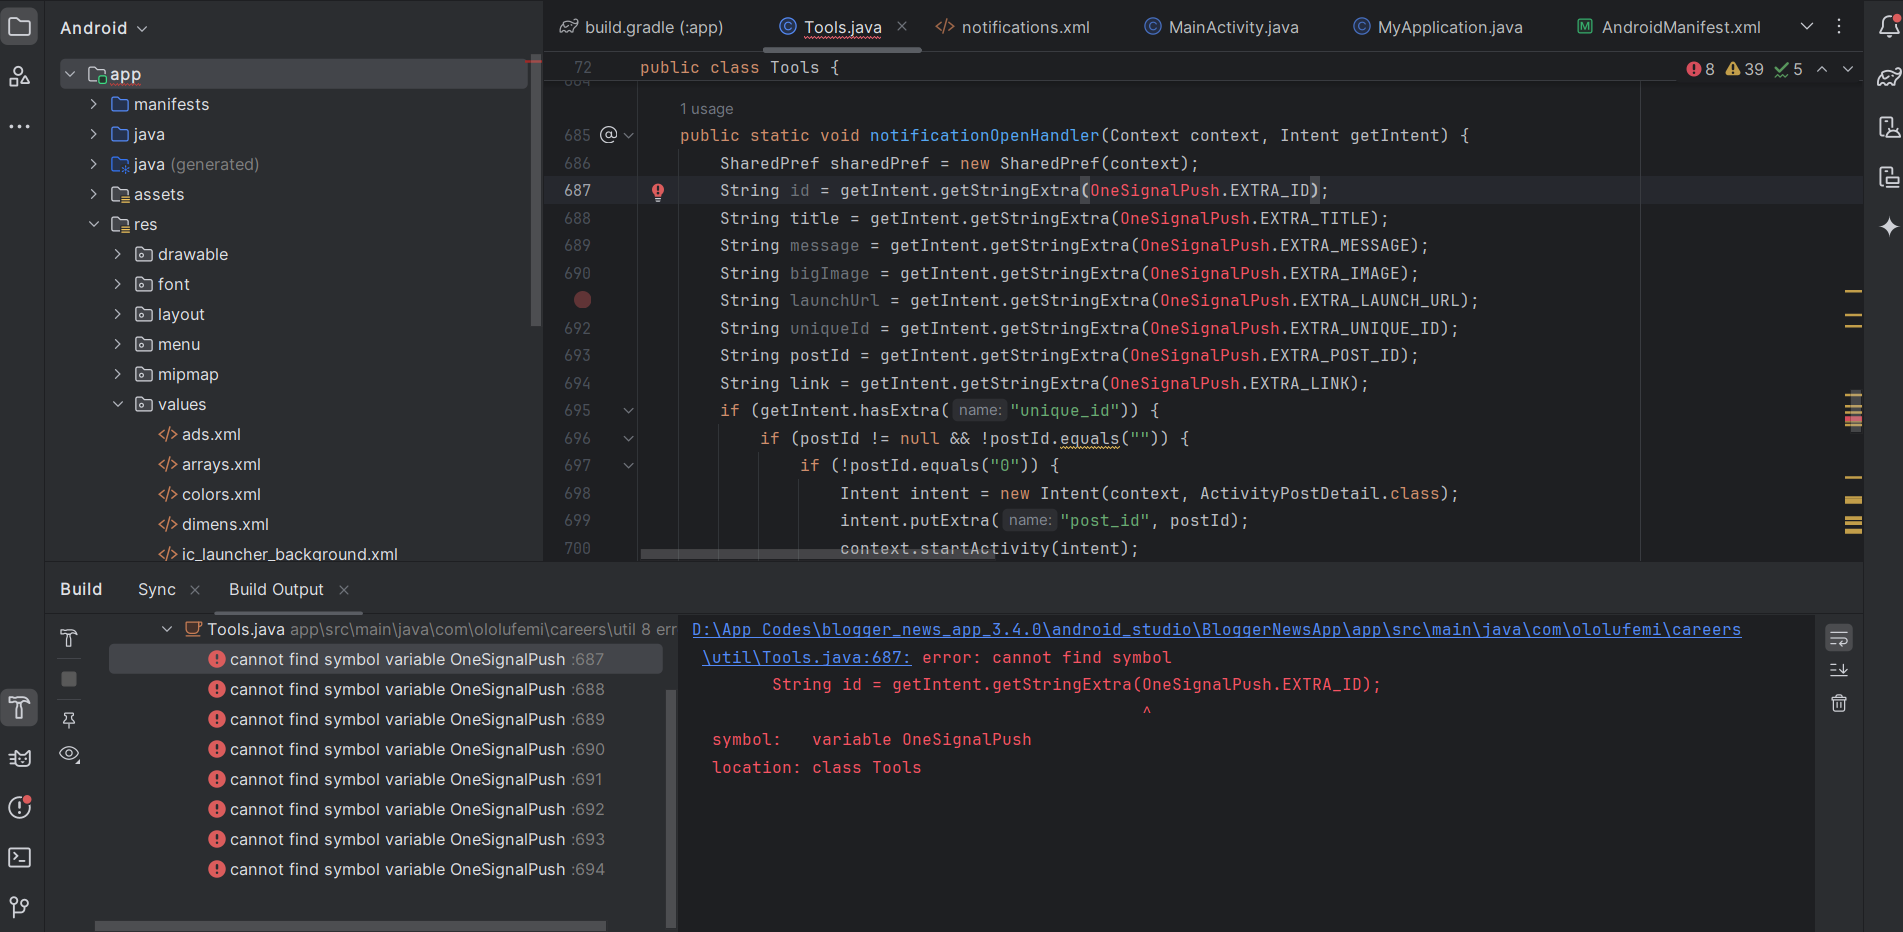Open the Running Devices tool window
Image resolution: width=1903 pixels, height=932 pixels.
1888,177
